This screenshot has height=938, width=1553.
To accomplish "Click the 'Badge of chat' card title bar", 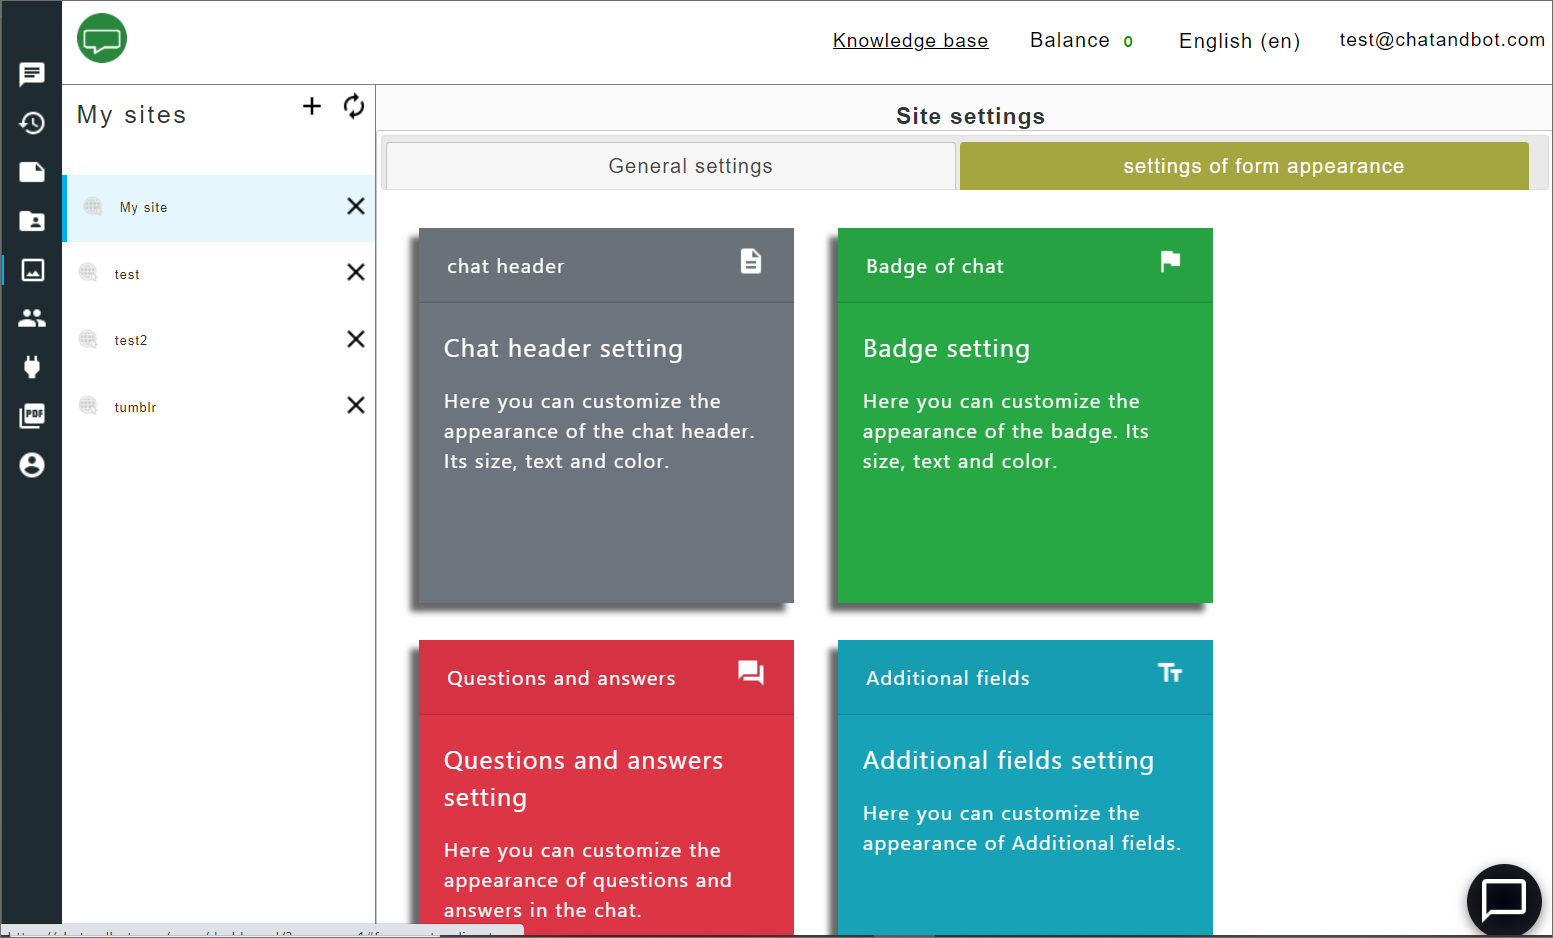I will pos(1025,265).
